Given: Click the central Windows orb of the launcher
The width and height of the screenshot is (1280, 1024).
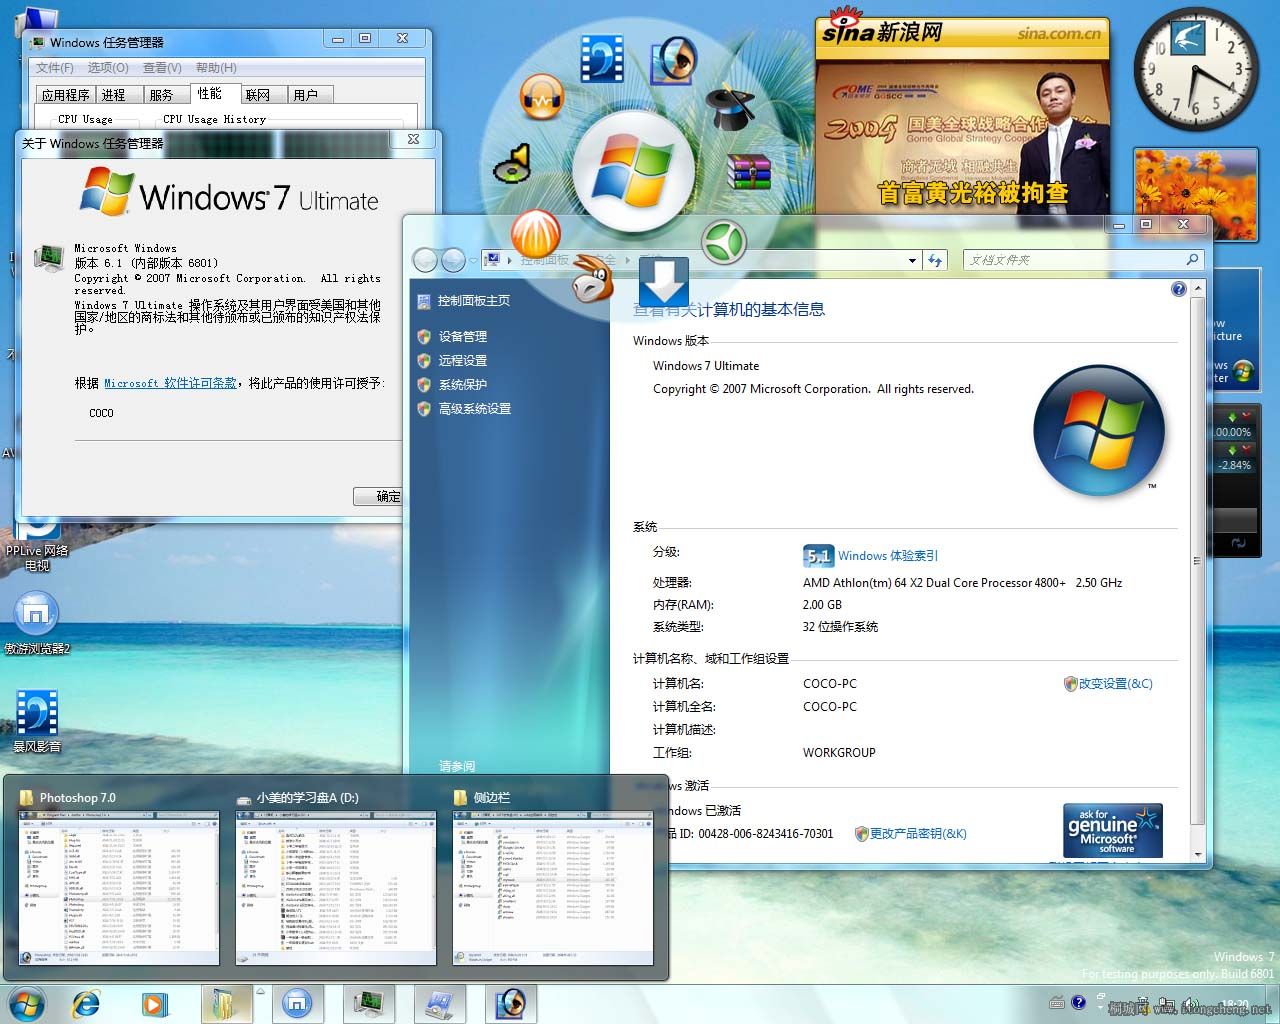Looking at the screenshot, I should [632, 170].
